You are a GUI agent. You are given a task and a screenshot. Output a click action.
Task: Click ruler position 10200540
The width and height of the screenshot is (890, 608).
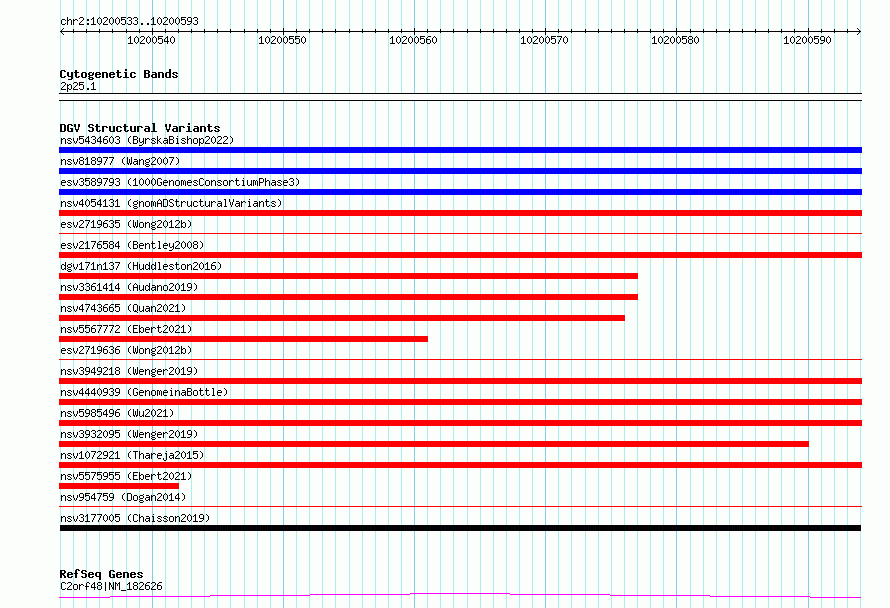(x=152, y=40)
